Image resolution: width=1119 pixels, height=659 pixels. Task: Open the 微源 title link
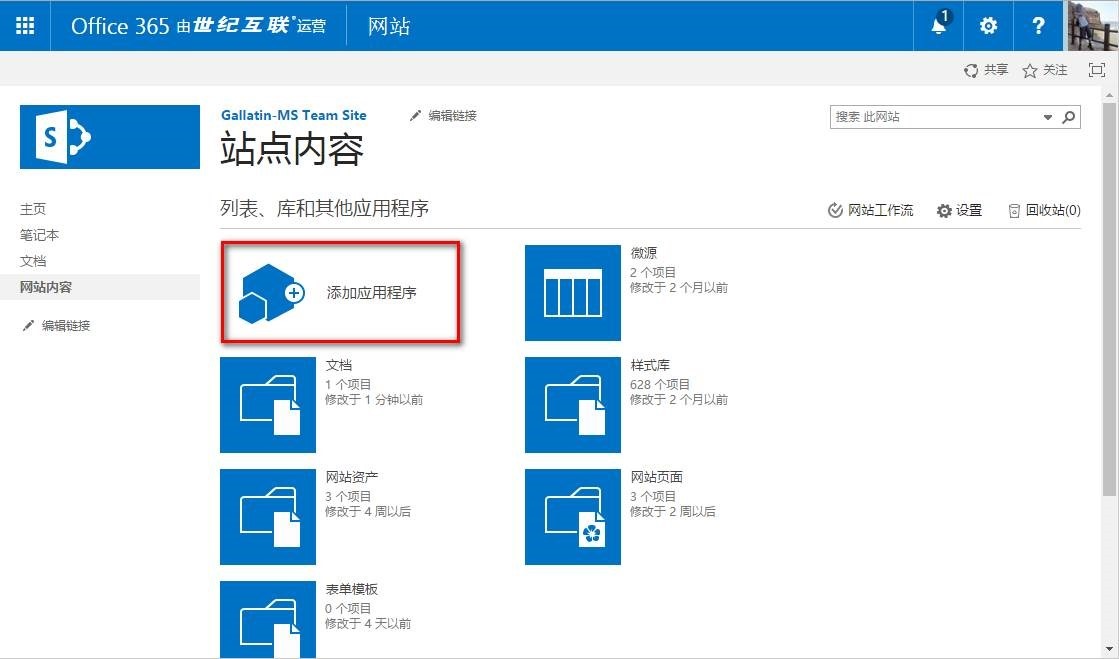[x=644, y=253]
